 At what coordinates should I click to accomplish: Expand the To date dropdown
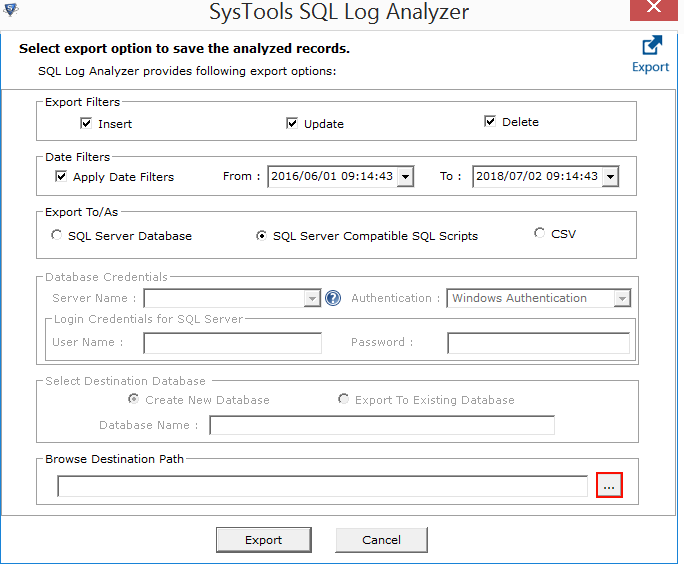(x=610, y=177)
